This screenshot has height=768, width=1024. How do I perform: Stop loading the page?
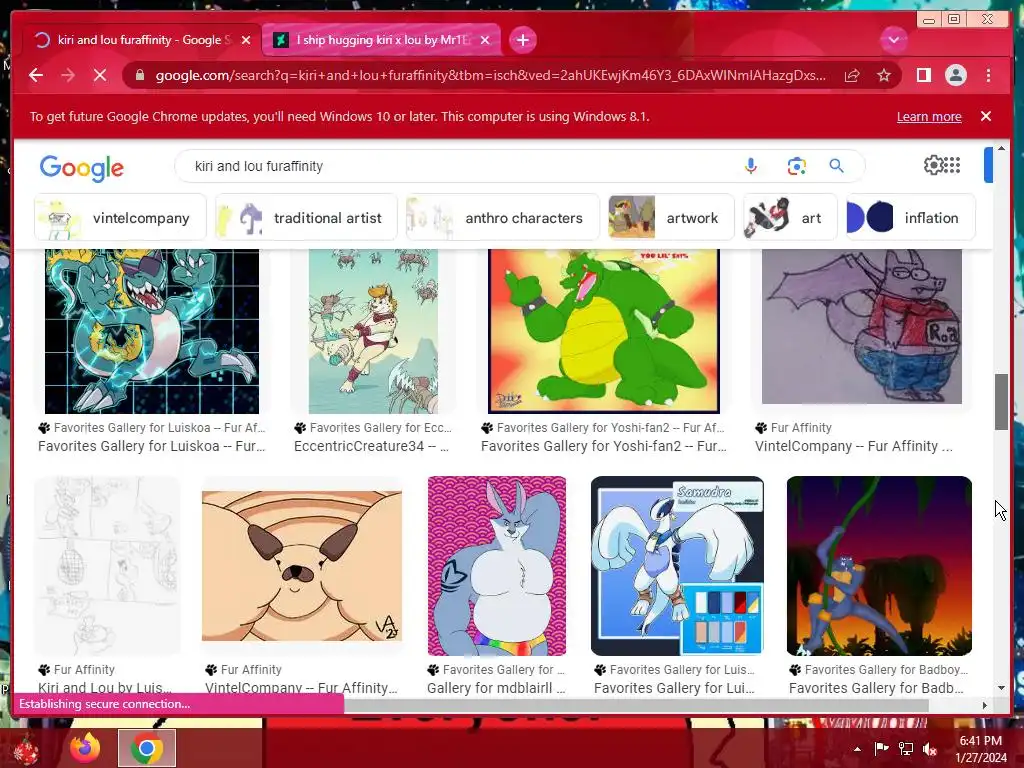[x=100, y=76]
